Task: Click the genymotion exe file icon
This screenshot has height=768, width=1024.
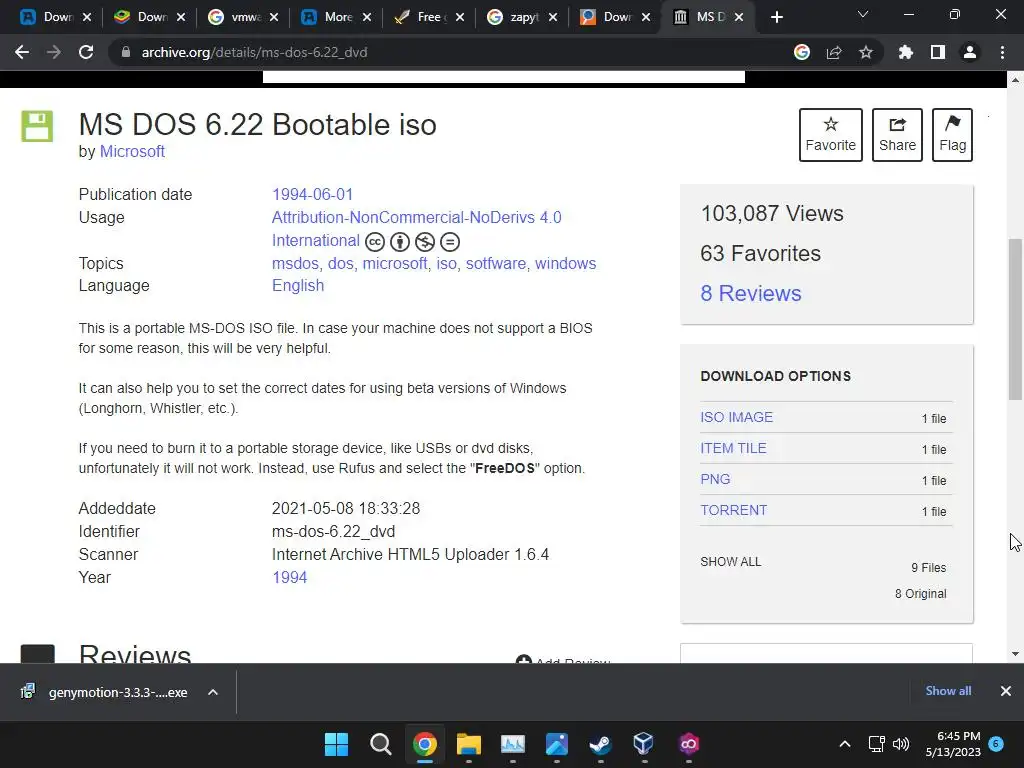Action: 27,691
